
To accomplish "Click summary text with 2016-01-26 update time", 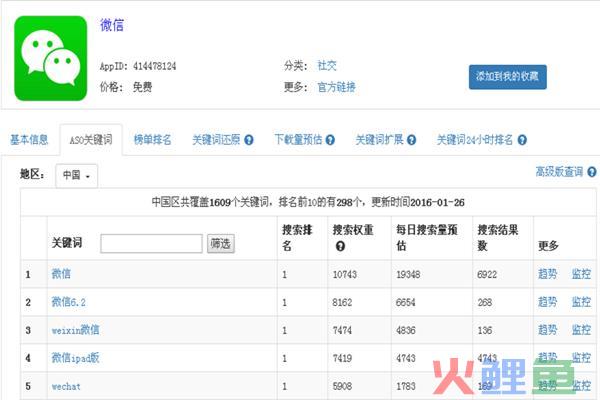I will click(x=308, y=202).
